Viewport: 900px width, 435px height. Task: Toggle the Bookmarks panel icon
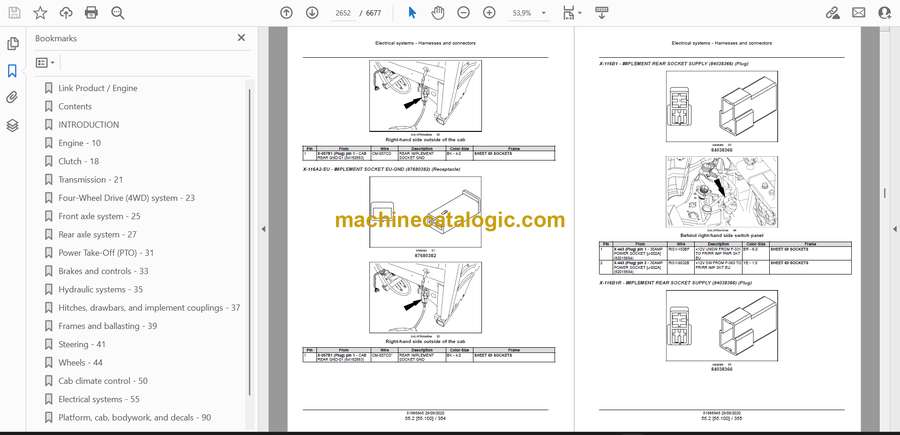point(13,71)
